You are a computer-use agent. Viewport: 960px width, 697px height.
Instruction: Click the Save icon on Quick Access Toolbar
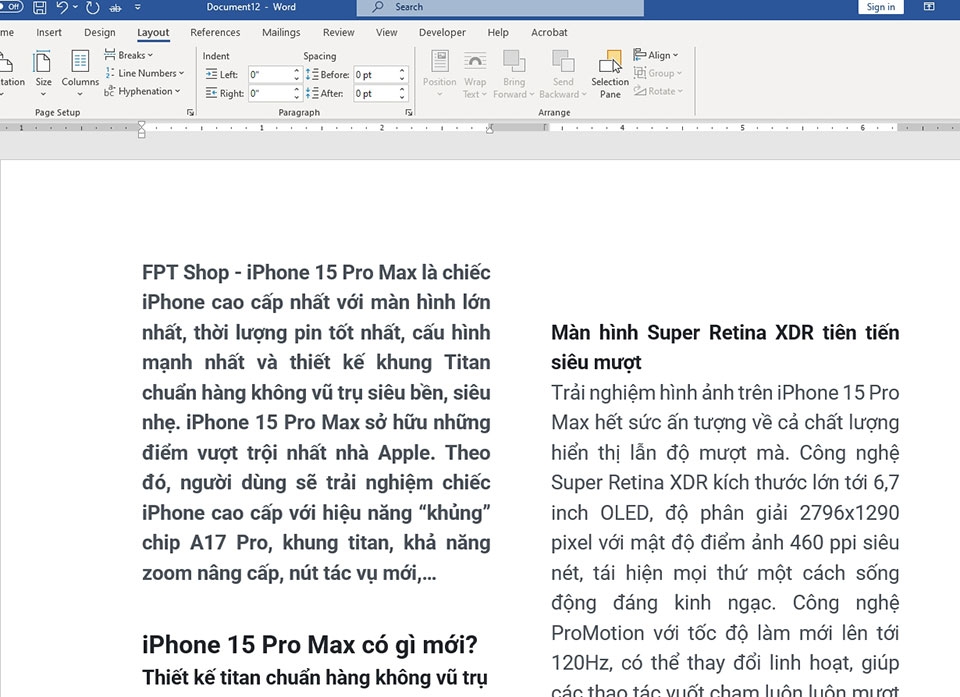click(39, 7)
